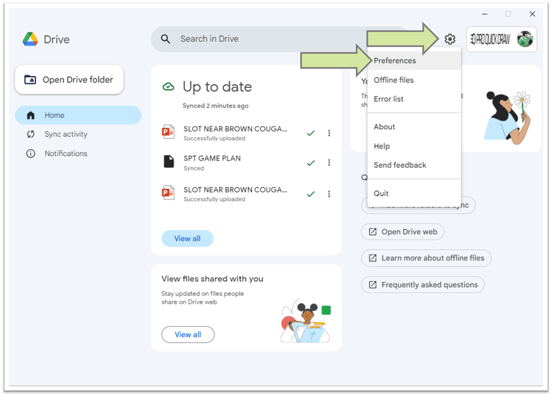Click View files shared with you heading
Viewport: 552px width, 396px height.
(x=212, y=279)
